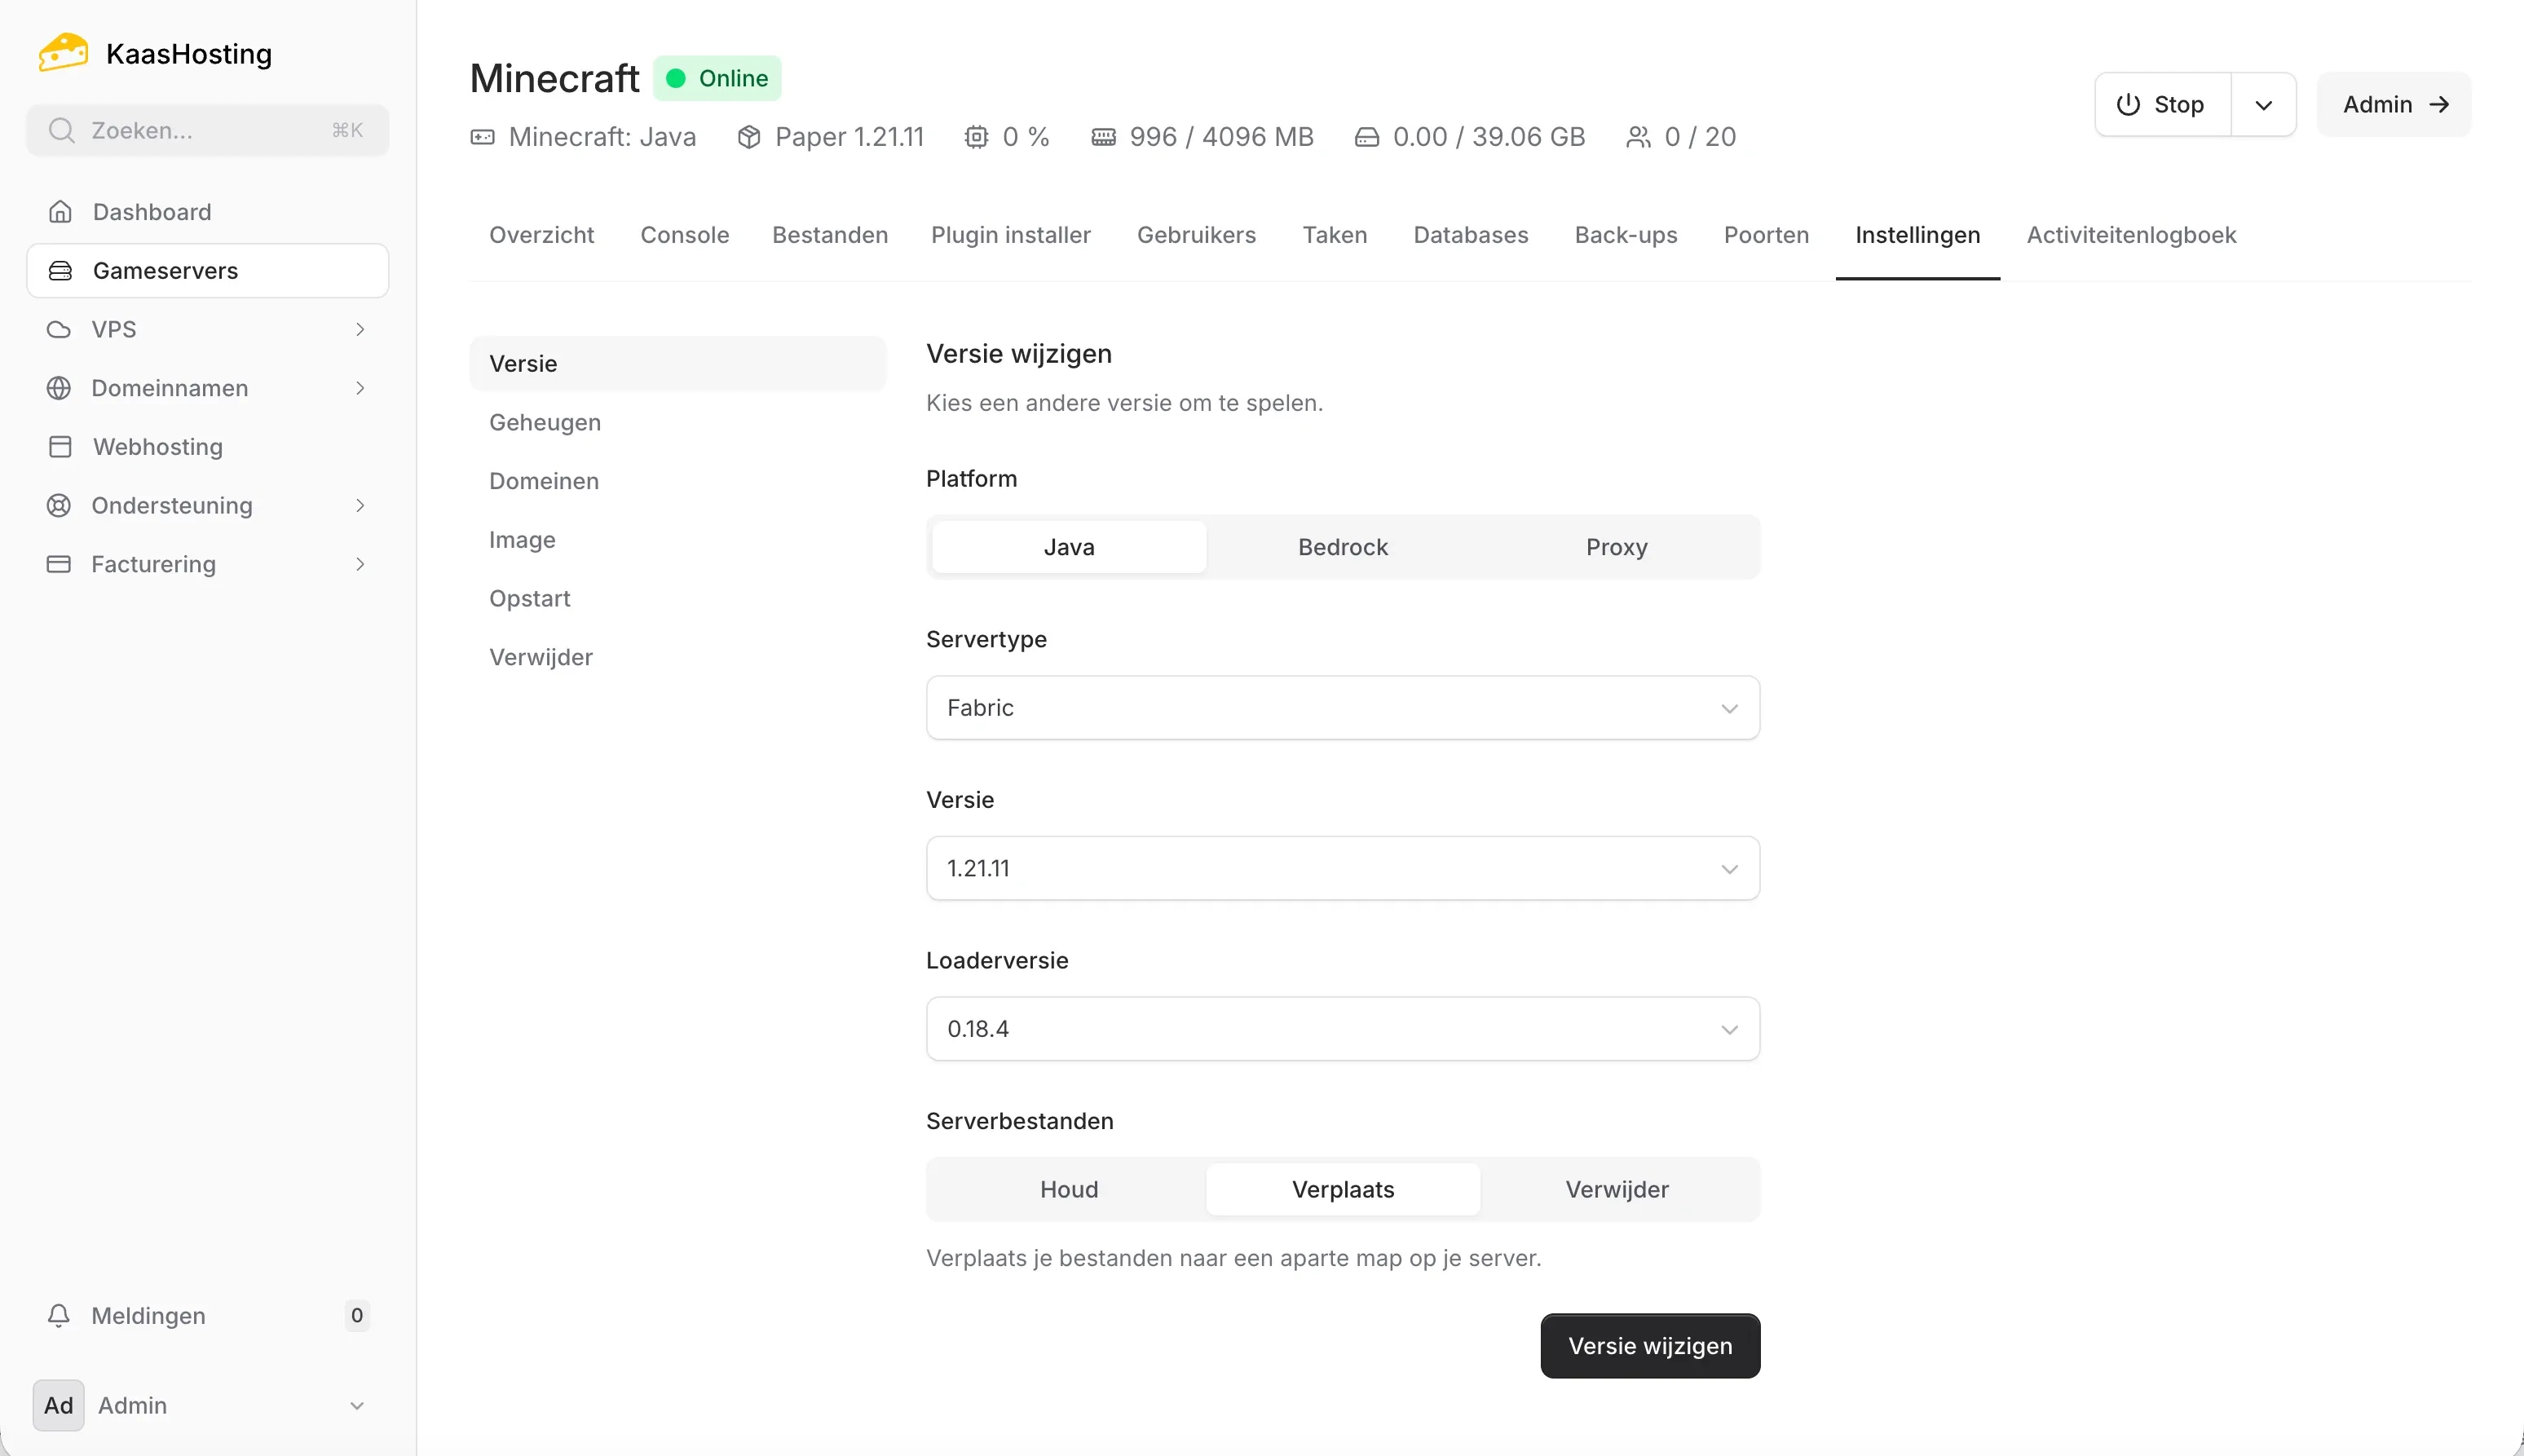Click the VPS cloud icon
2524x1456 pixels.
(59, 329)
